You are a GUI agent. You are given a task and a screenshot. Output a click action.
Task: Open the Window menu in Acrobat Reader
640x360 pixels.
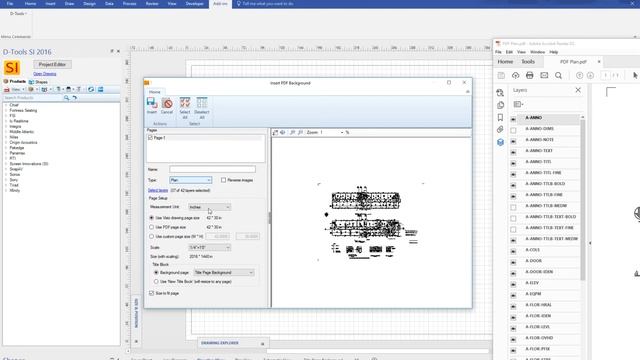(x=537, y=52)
